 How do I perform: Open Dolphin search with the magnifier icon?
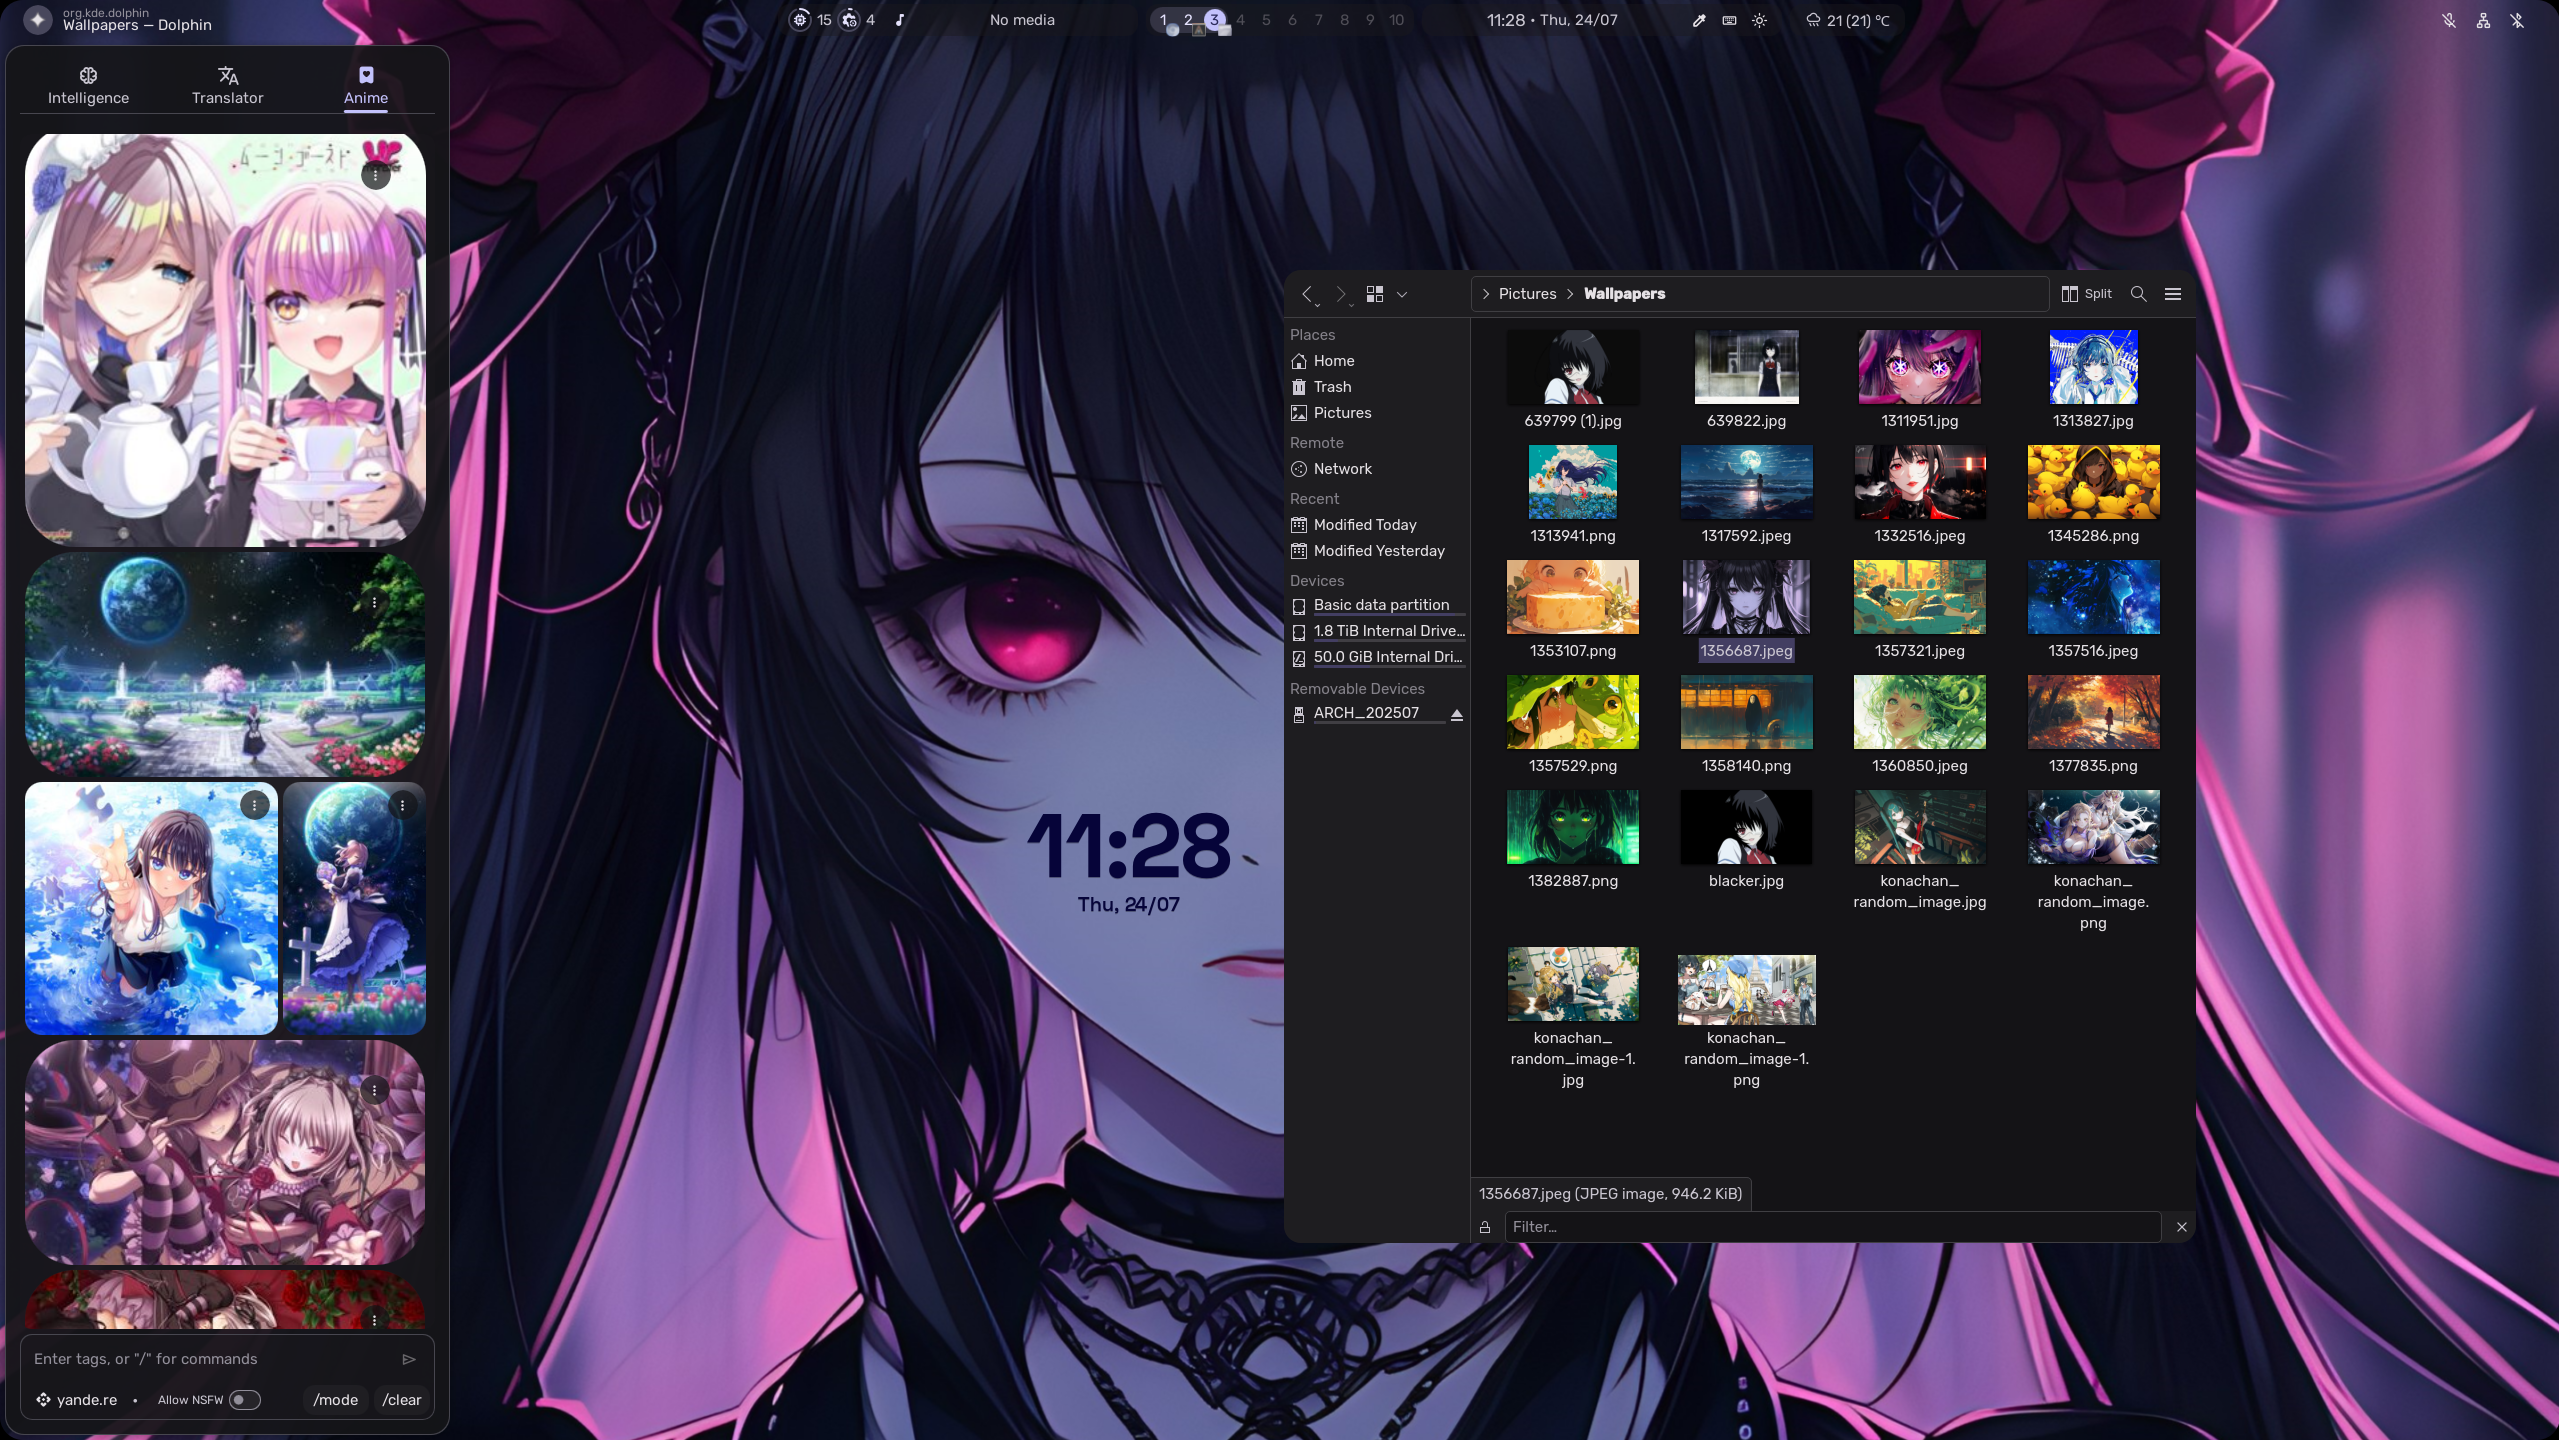tap(2138, 294)
